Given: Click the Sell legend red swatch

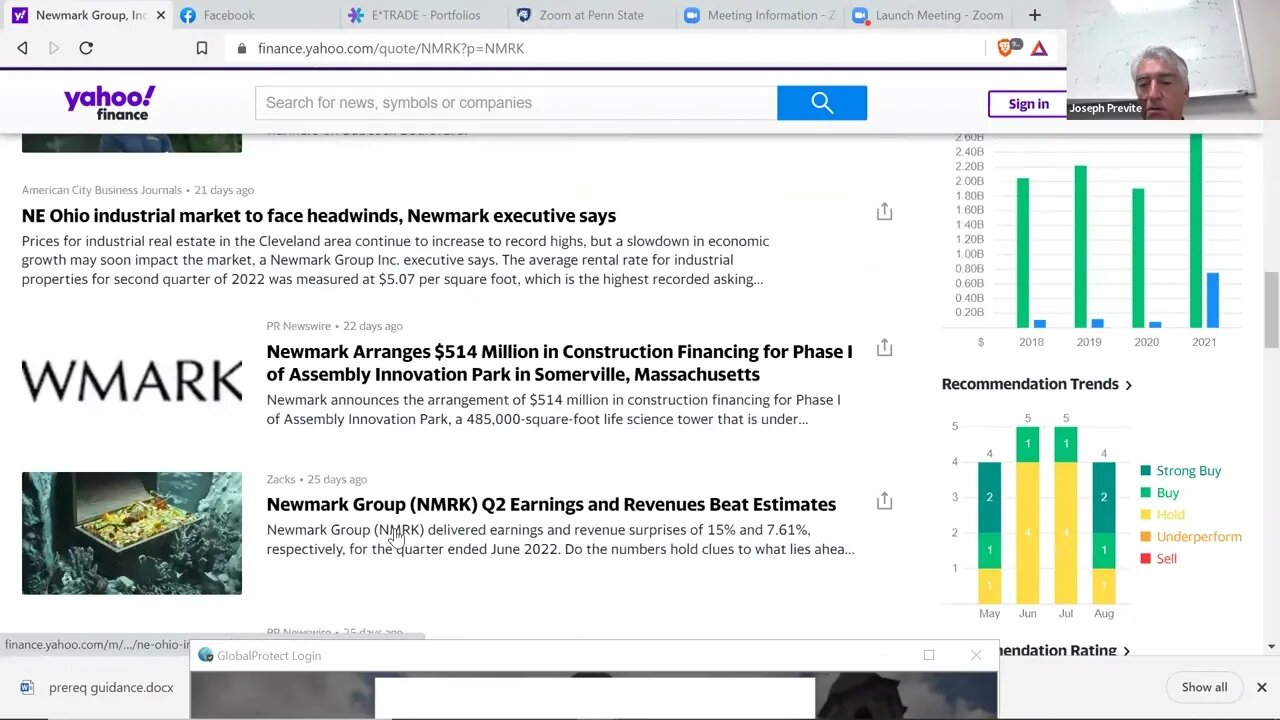Looking at the screenshot, I should pos(1145,559).
